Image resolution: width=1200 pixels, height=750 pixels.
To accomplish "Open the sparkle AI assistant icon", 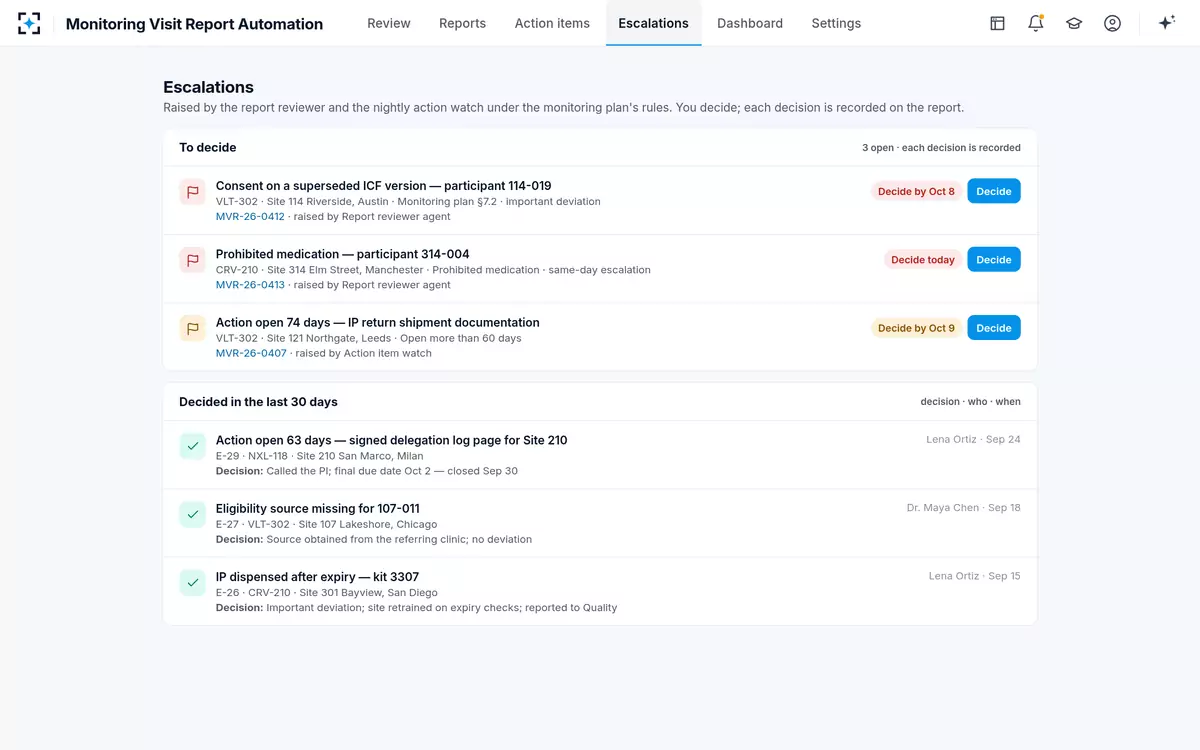I will click(x=1166, y=23).
